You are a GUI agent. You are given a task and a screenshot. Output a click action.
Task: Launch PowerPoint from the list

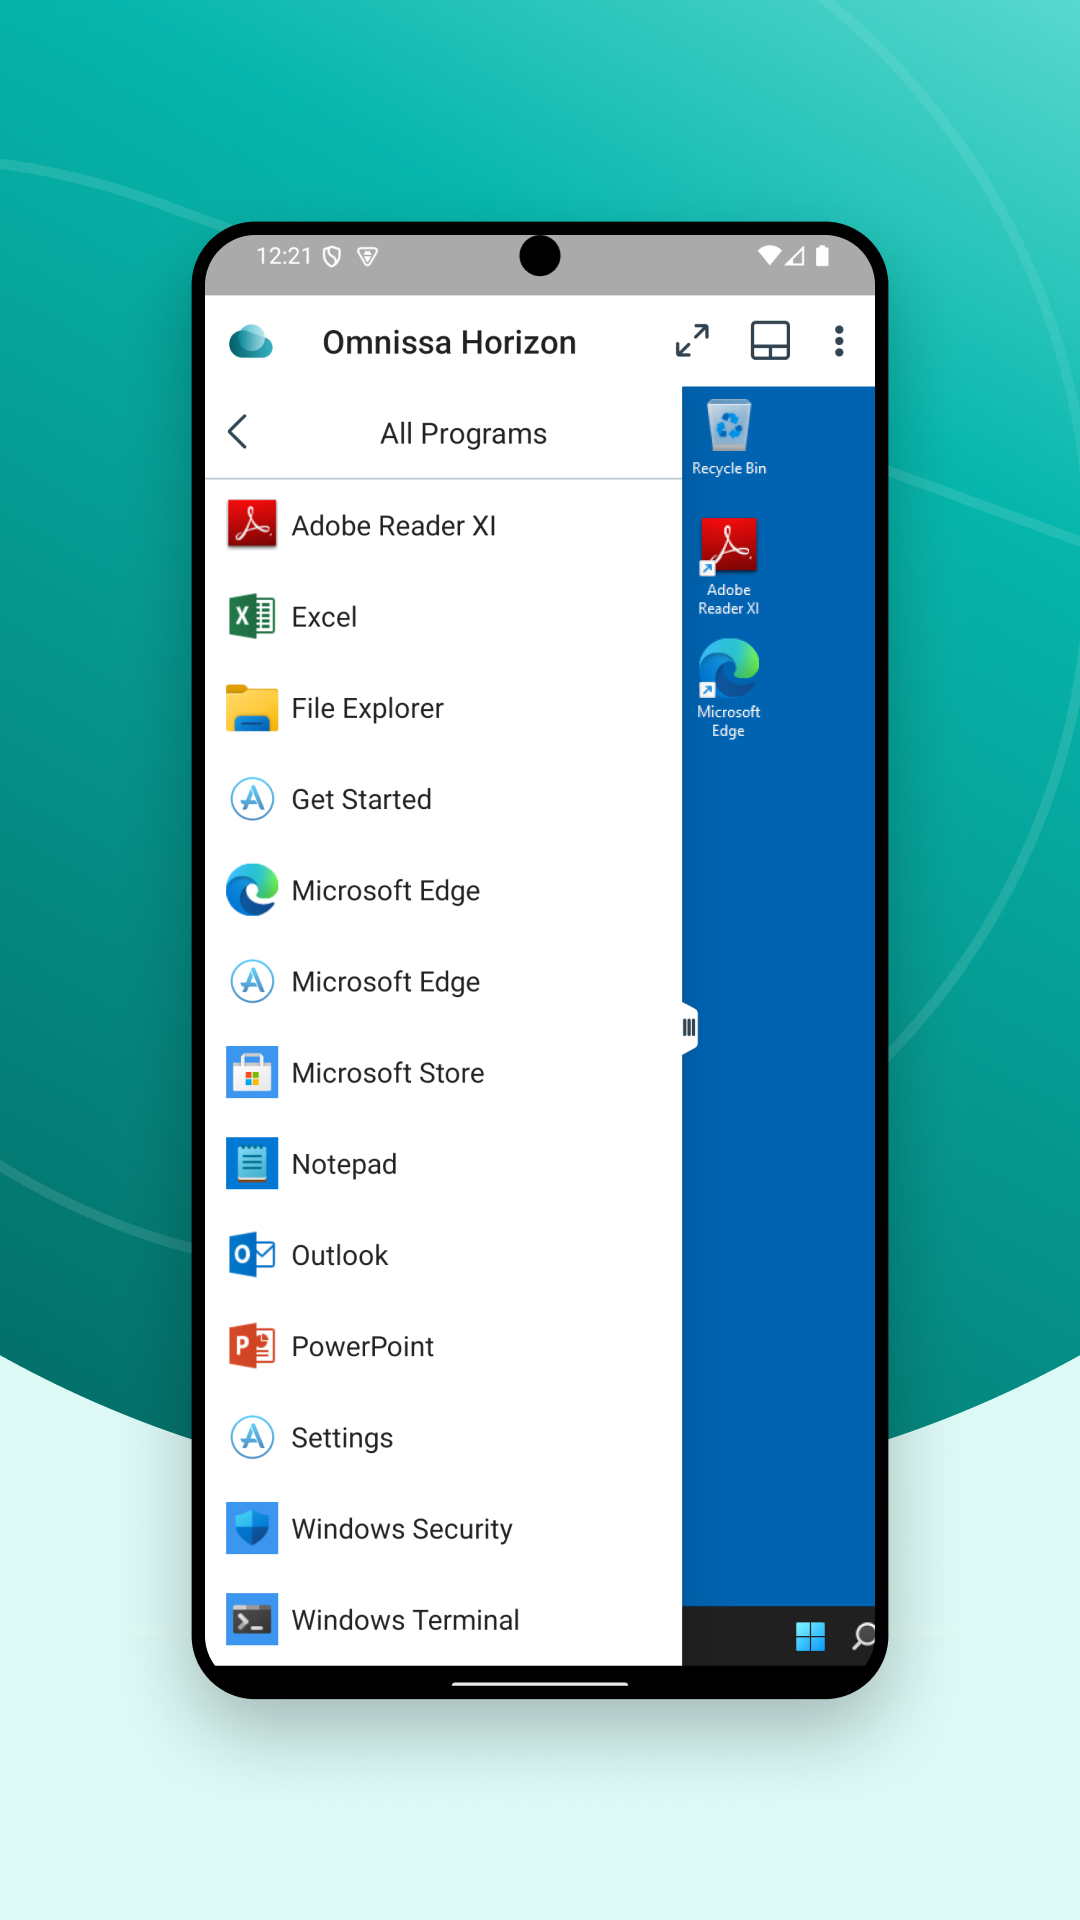tap(362, 1346)
